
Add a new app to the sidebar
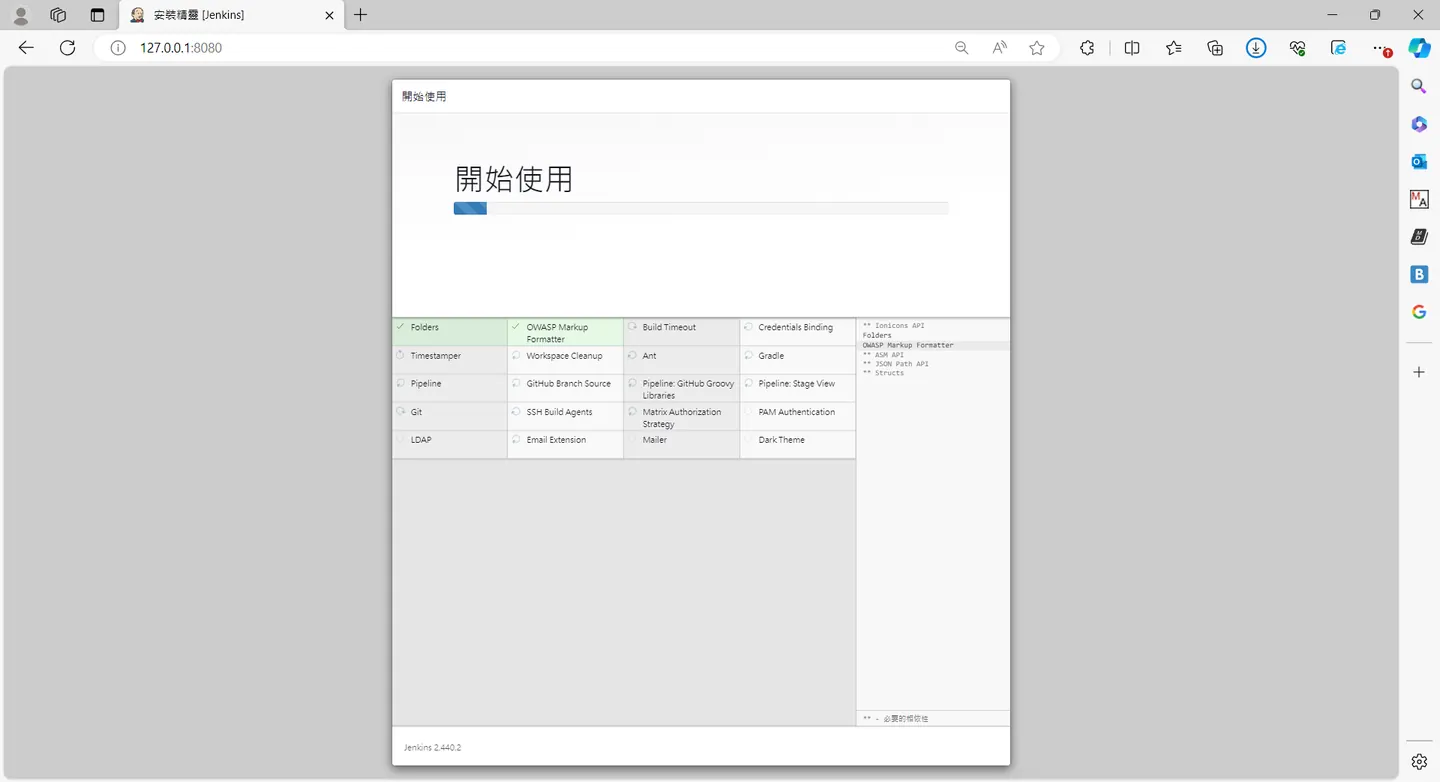pyautogui.click(x=1419, y=372)
